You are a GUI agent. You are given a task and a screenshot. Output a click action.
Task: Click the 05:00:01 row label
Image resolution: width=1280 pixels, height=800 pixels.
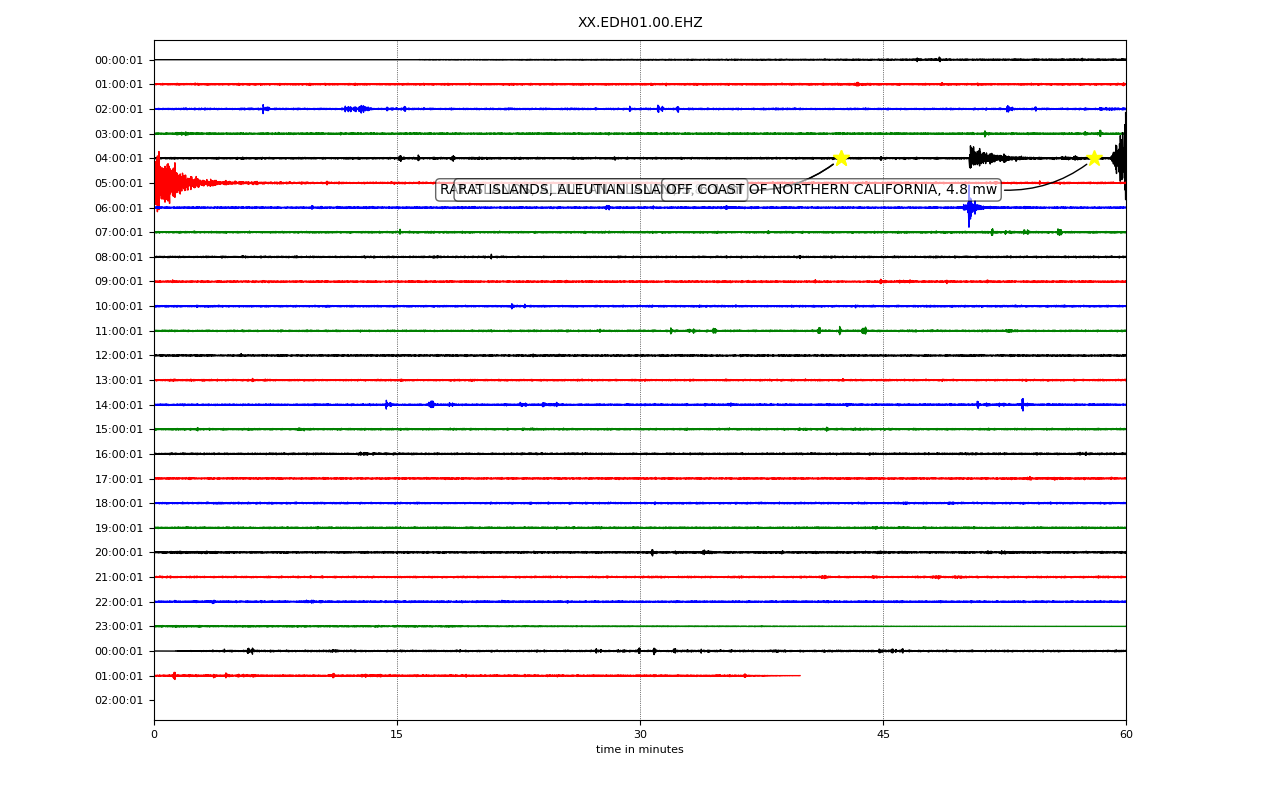tap(119, 183)
